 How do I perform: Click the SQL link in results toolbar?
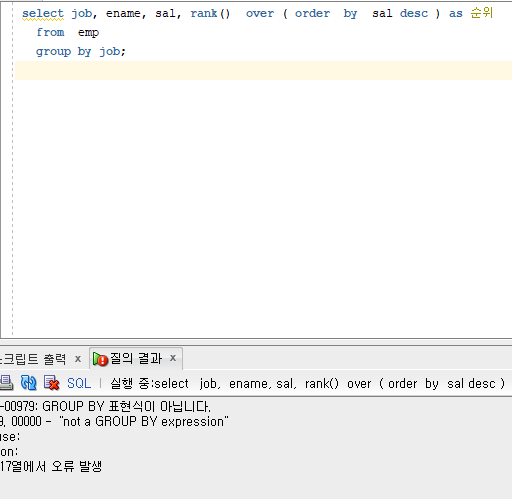[x=79, y=383]
